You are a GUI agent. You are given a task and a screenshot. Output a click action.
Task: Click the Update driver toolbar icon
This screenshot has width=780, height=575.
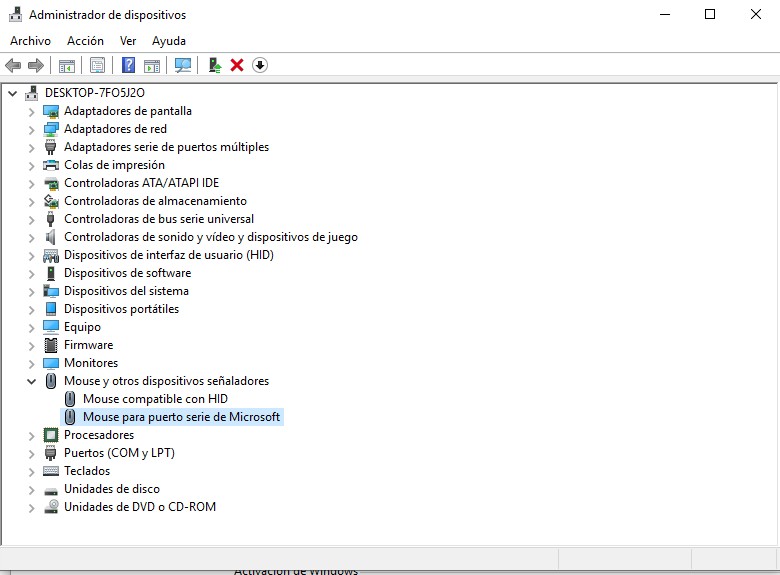pyautogui.click(x=214, y=65)
